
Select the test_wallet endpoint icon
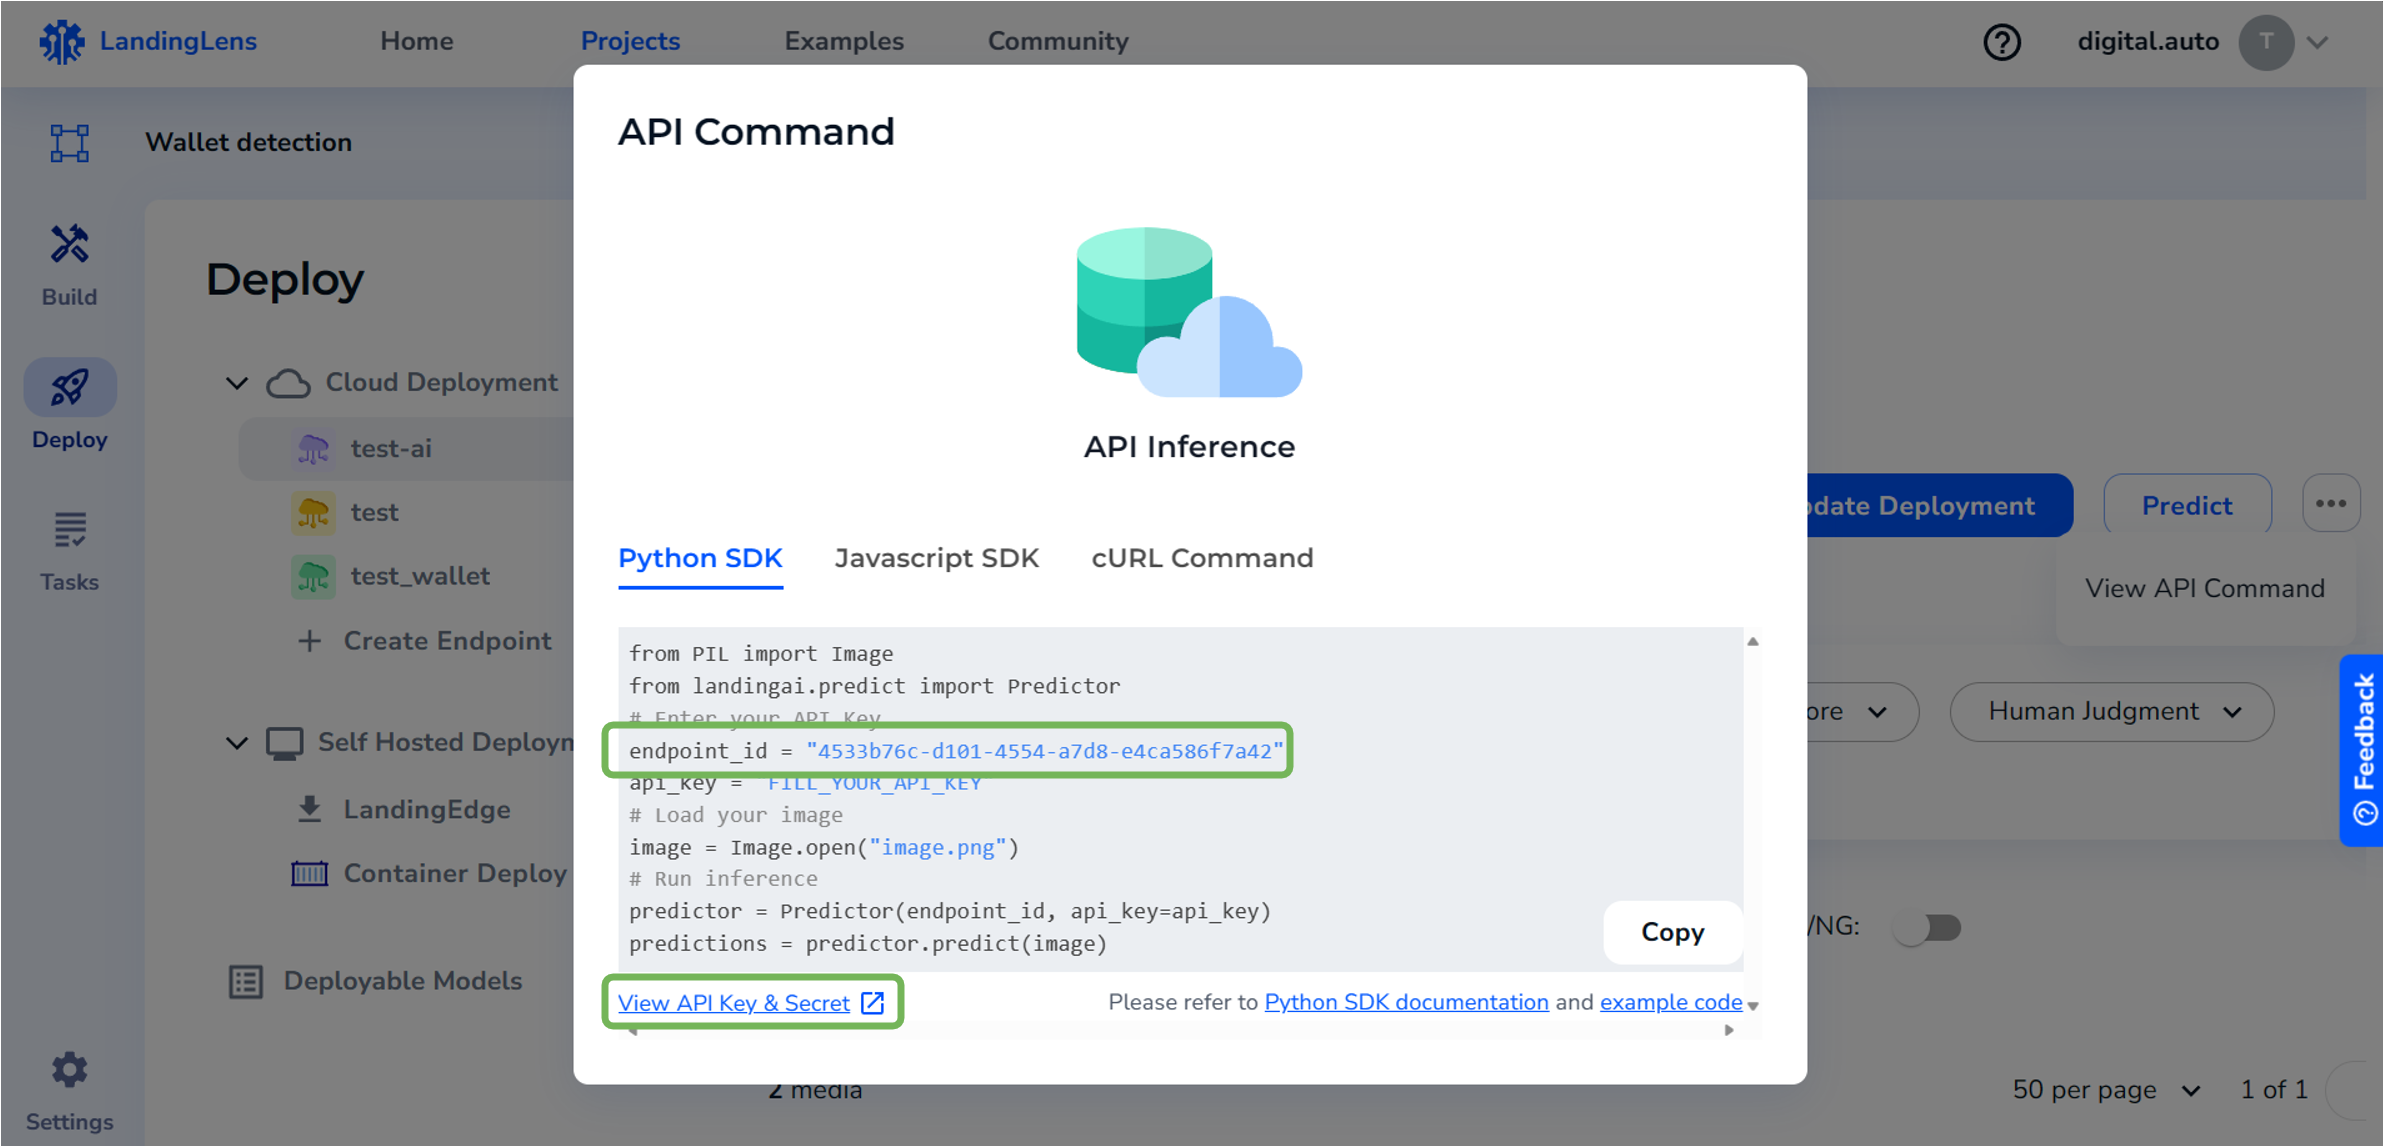point(312,576)
